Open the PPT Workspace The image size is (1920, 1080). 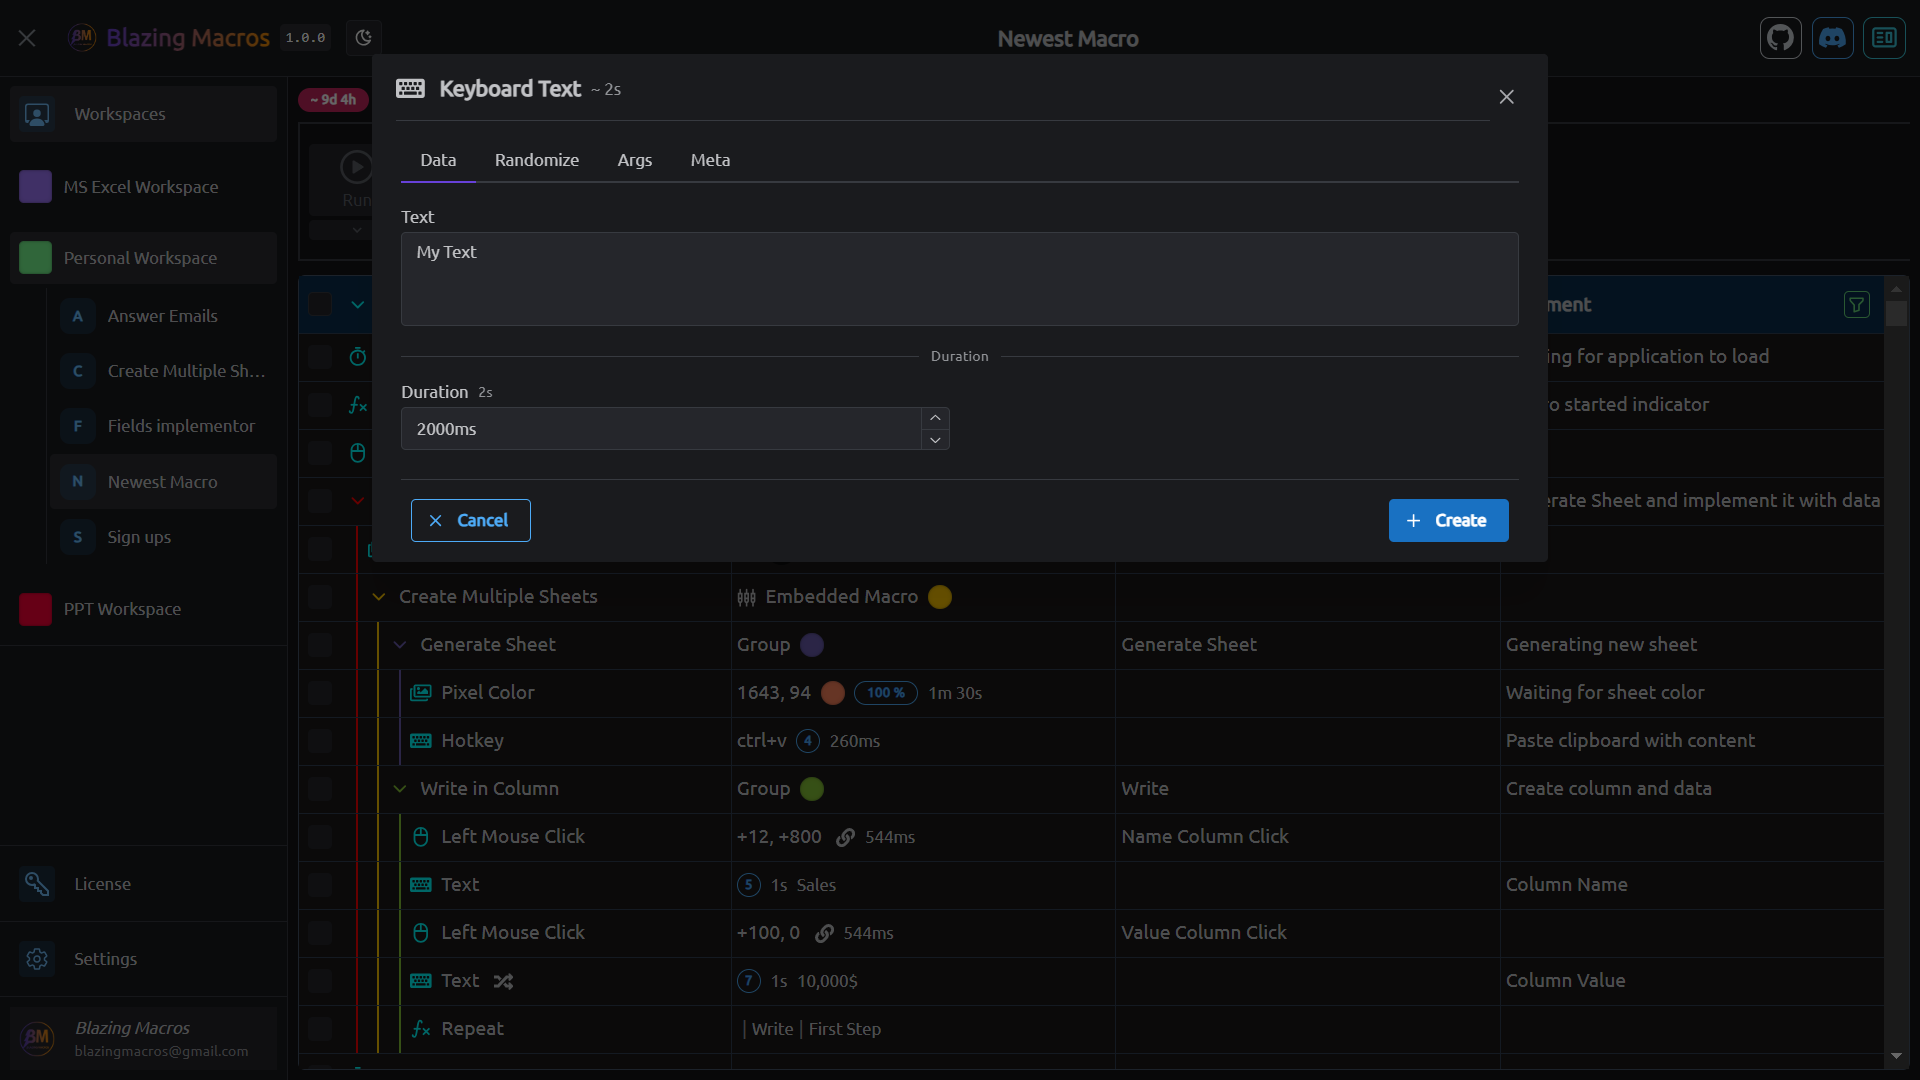(144, 609)
